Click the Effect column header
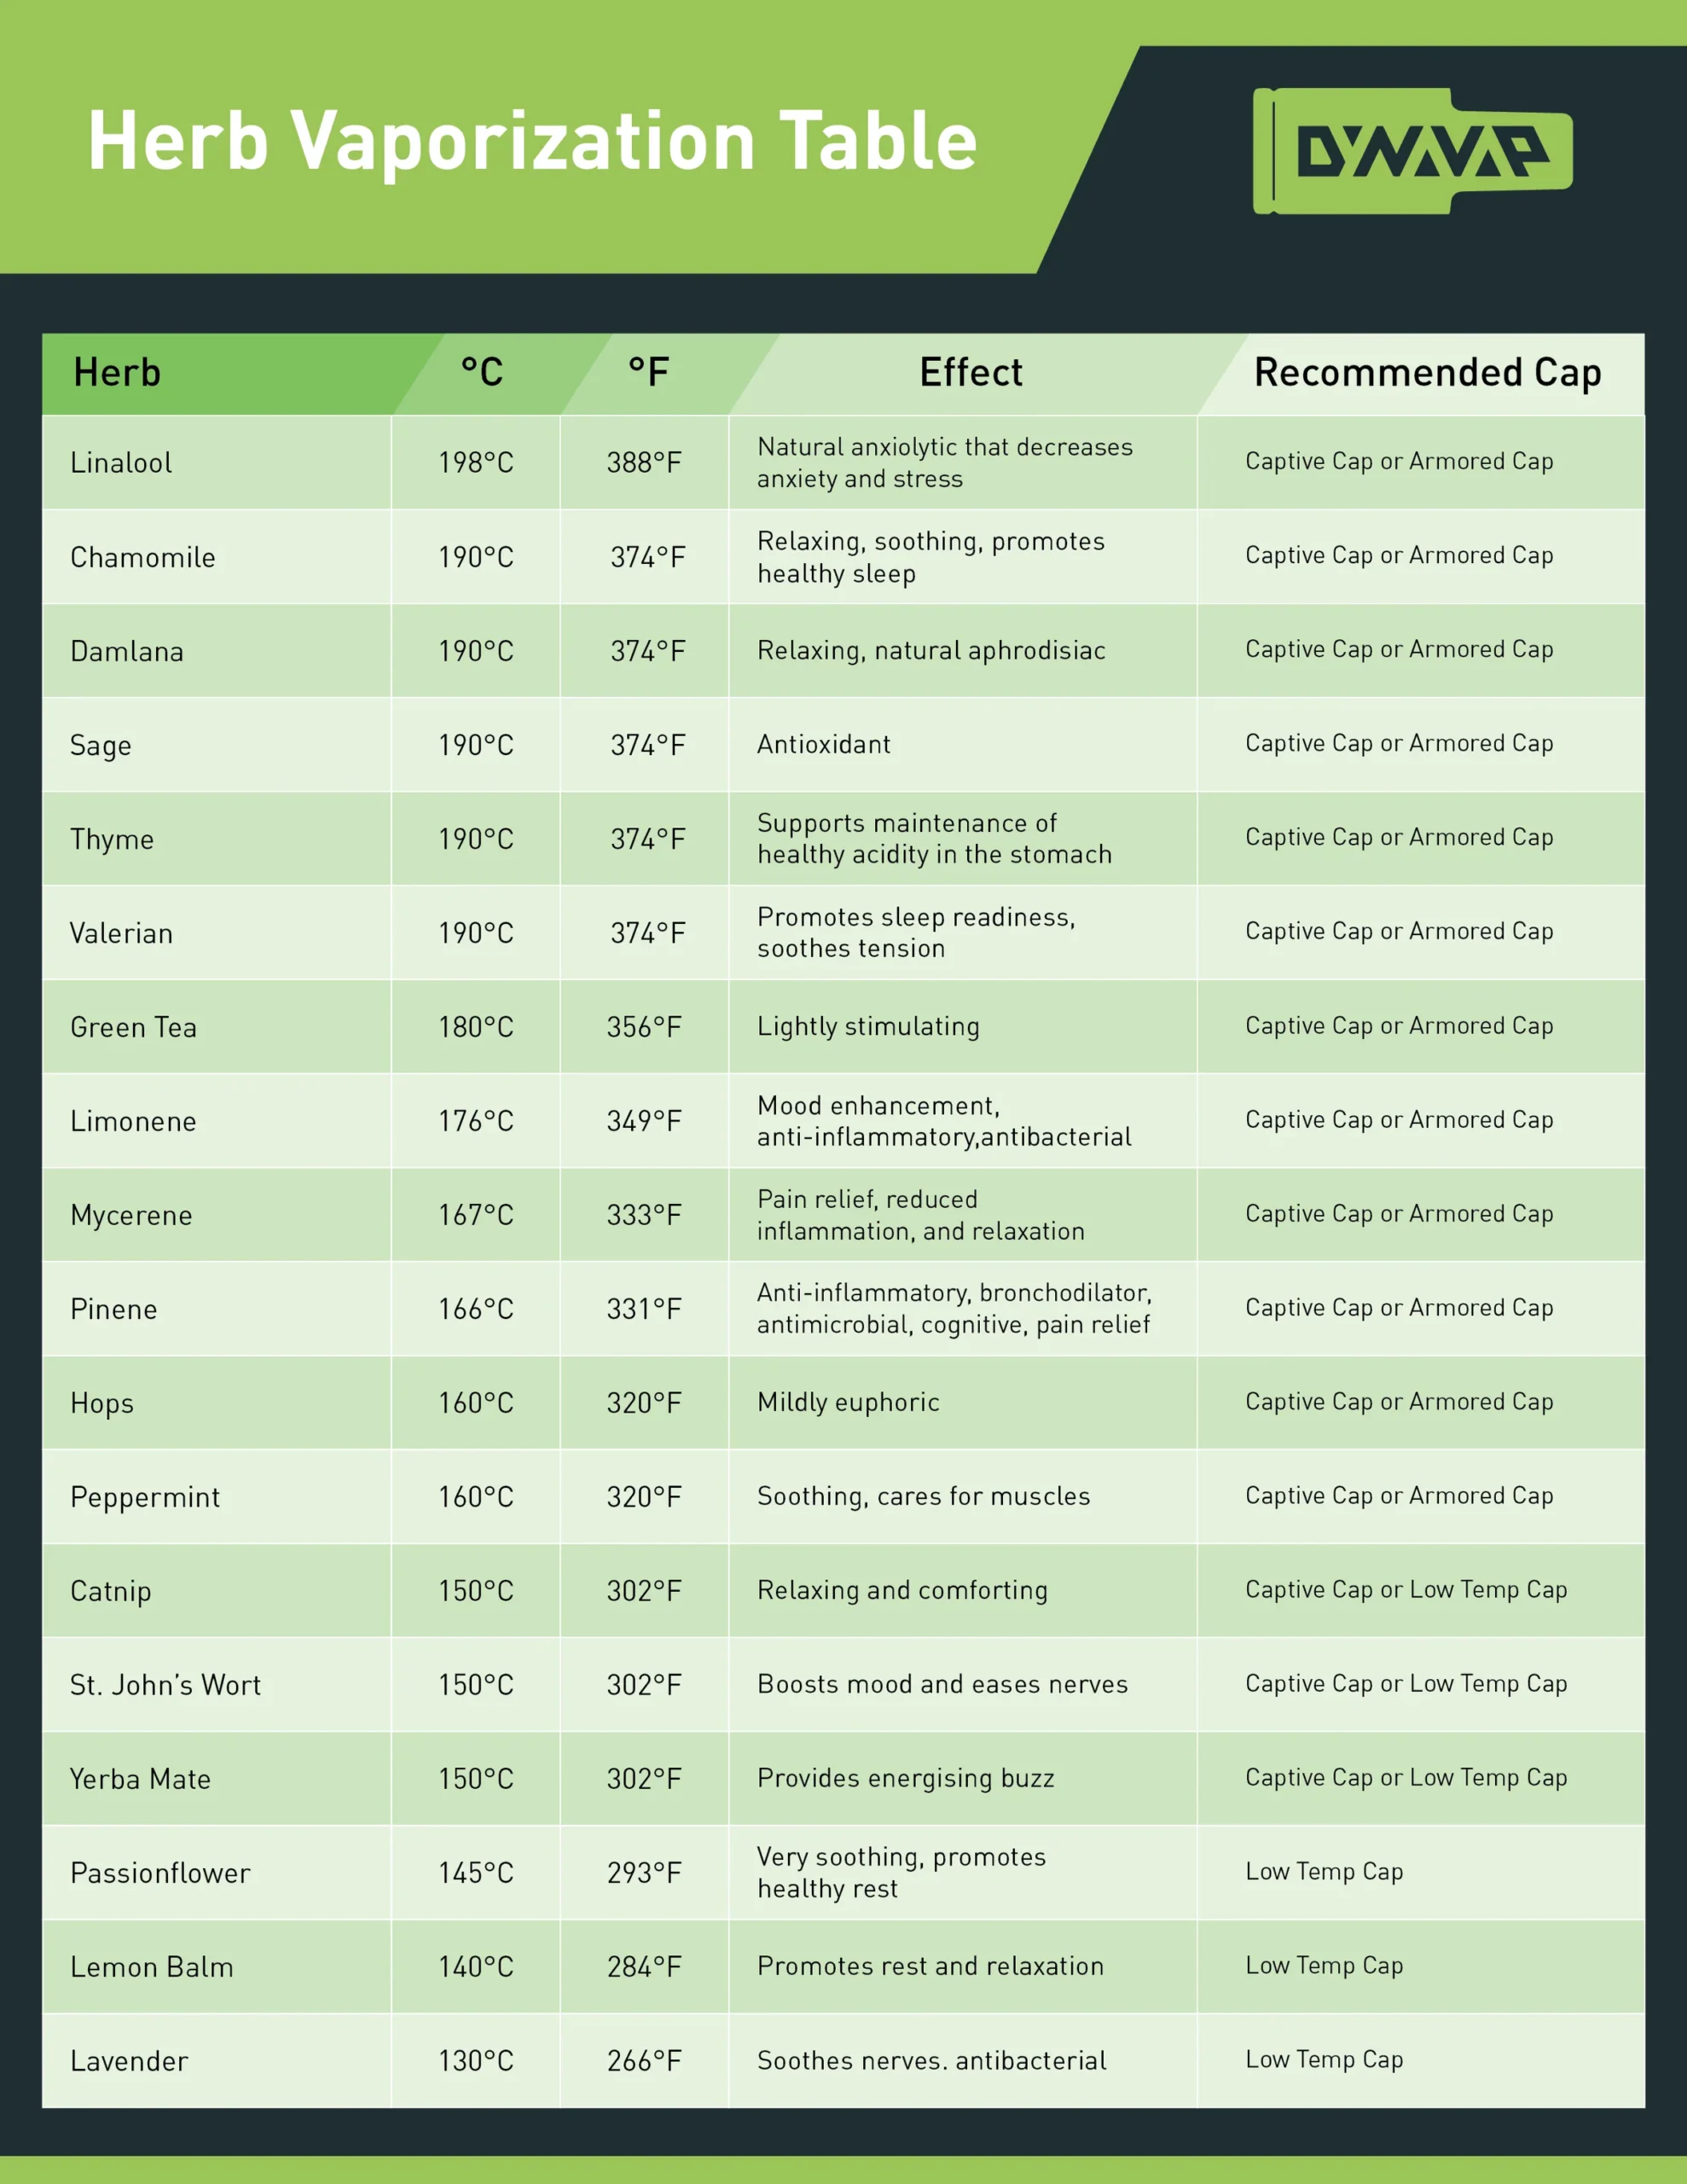Screen dimensions: 1687x2184 [970, 372]
